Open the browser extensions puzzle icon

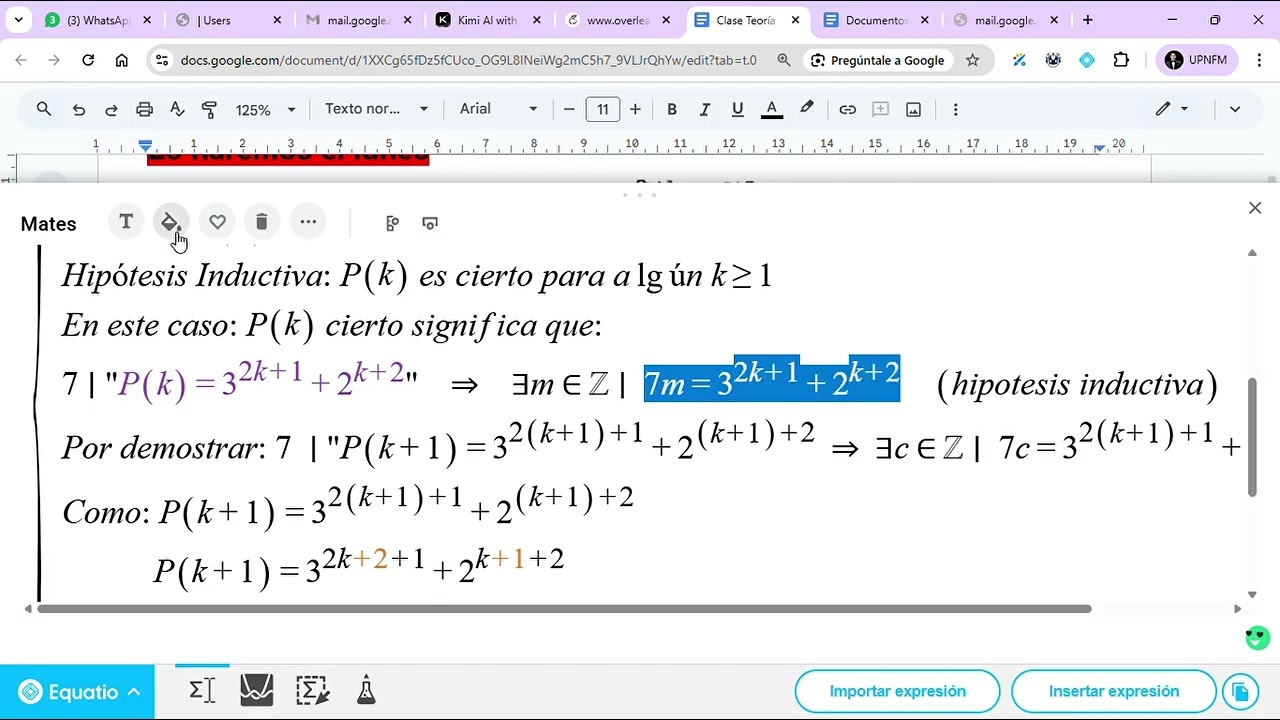pyautogui.click(x=1121, y=60)
